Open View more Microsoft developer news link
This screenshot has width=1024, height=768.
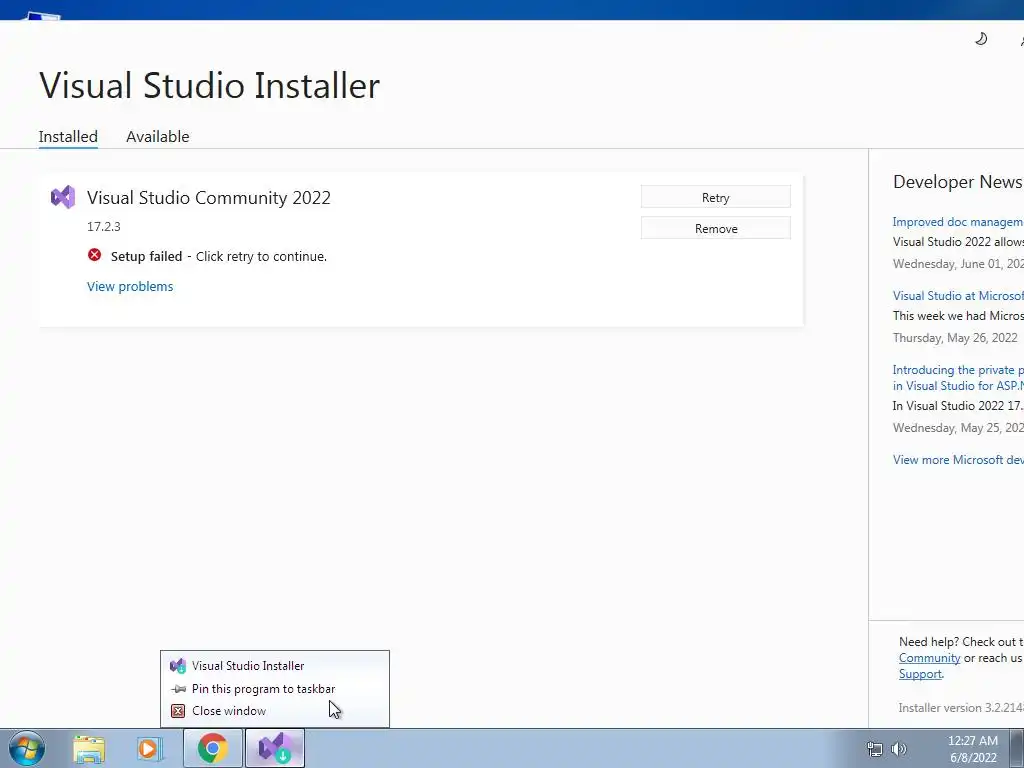coord(958,460)
